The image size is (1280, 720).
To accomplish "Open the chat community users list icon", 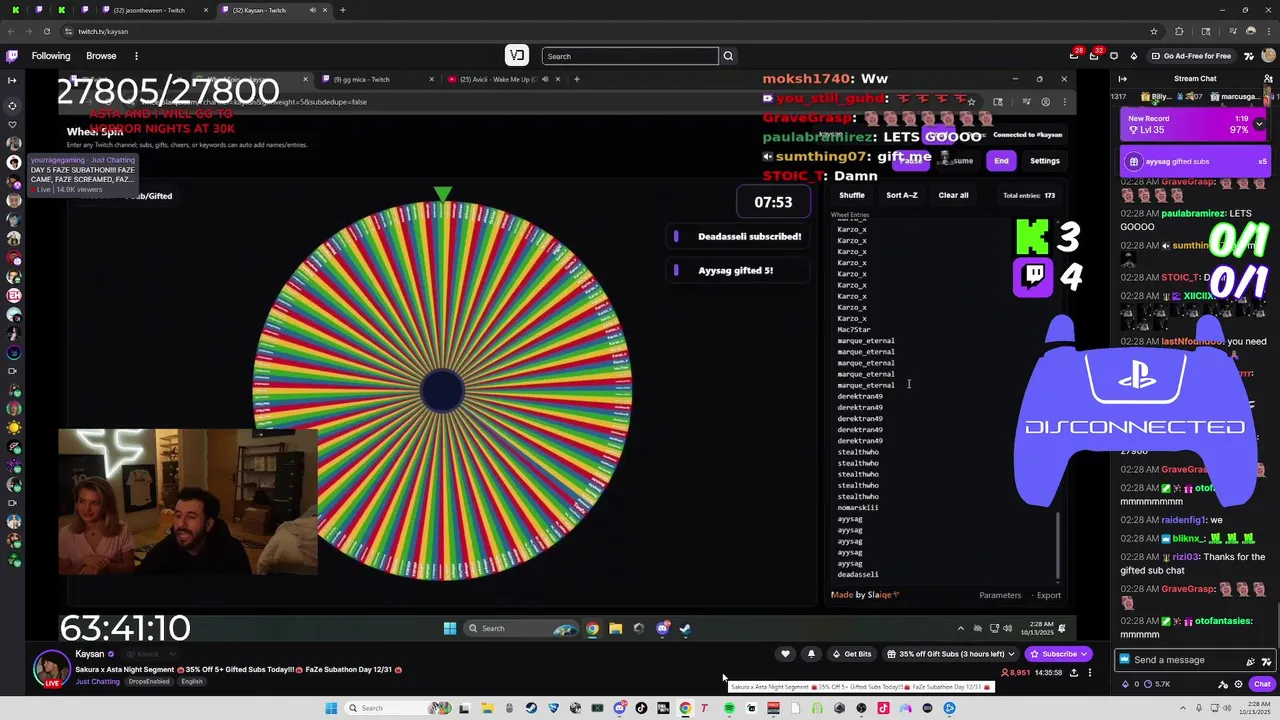I will point(1269,79).
